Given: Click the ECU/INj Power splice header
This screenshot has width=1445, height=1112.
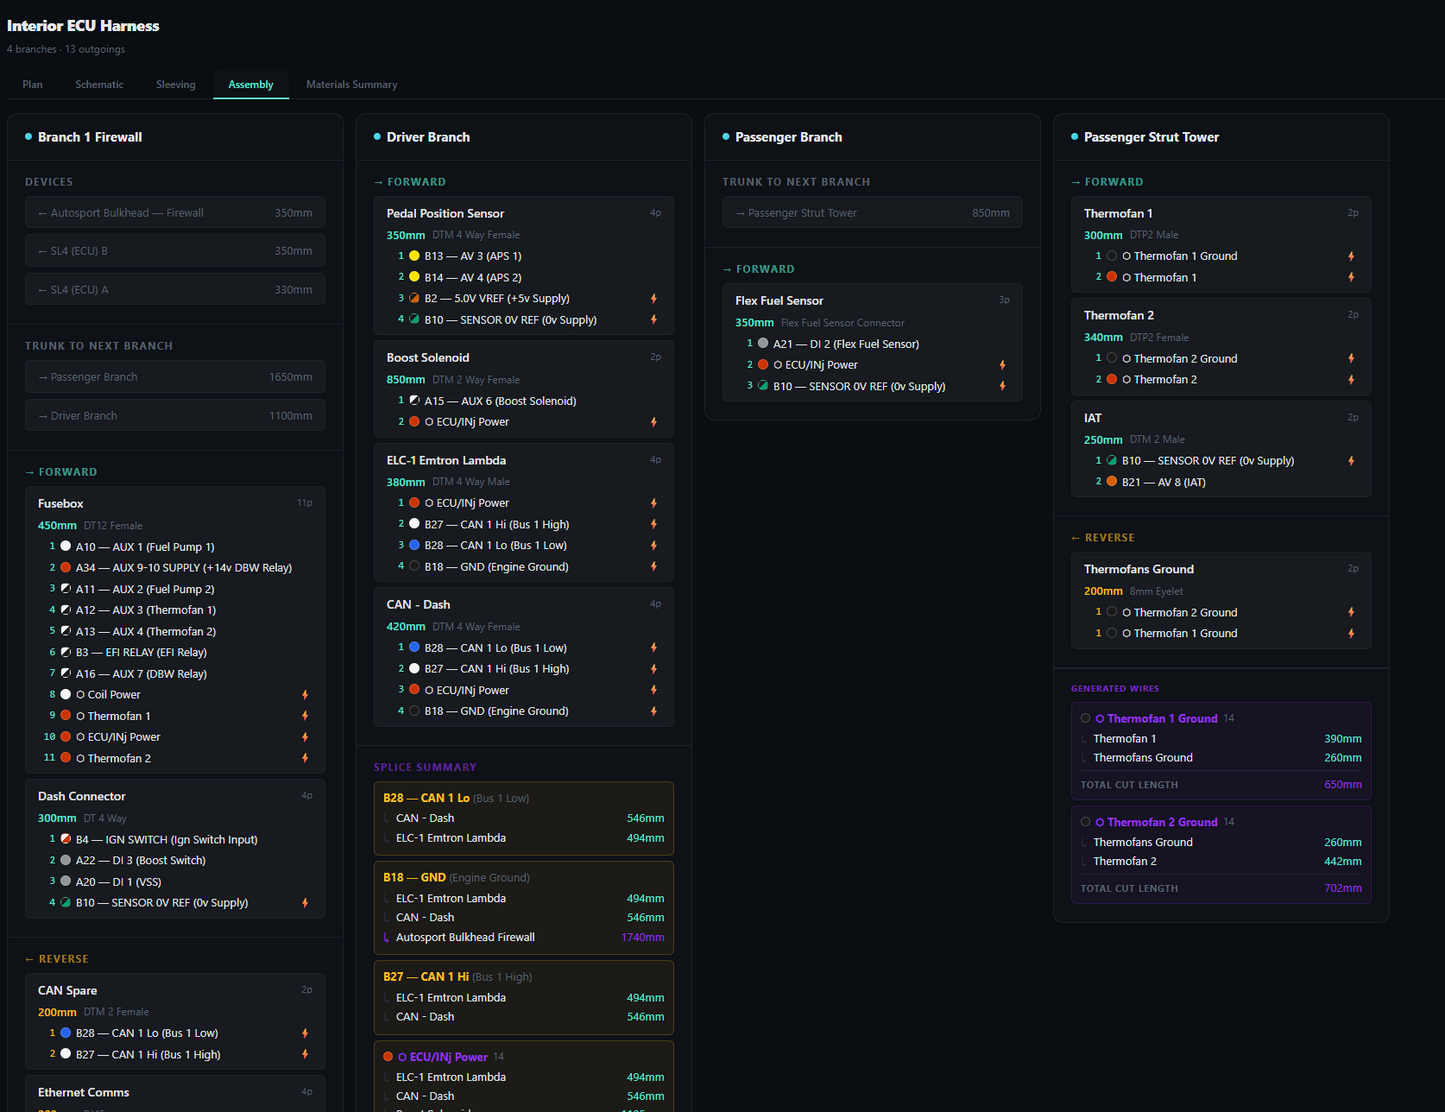Looking at the screenshot, I should pyautogui.click(x=443, y=1057).
